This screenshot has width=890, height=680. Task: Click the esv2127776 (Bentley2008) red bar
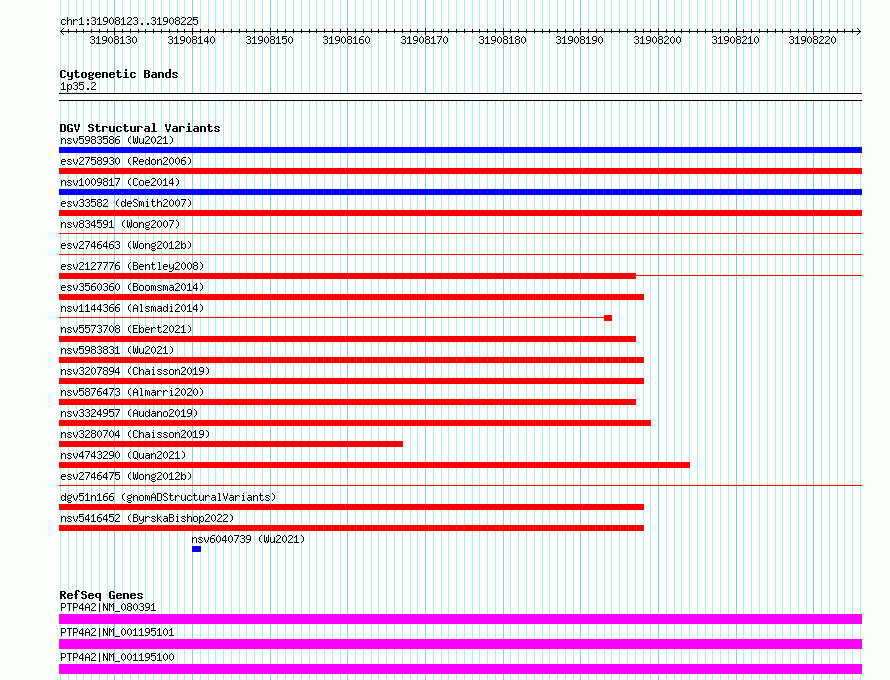(x=347, y=276)
